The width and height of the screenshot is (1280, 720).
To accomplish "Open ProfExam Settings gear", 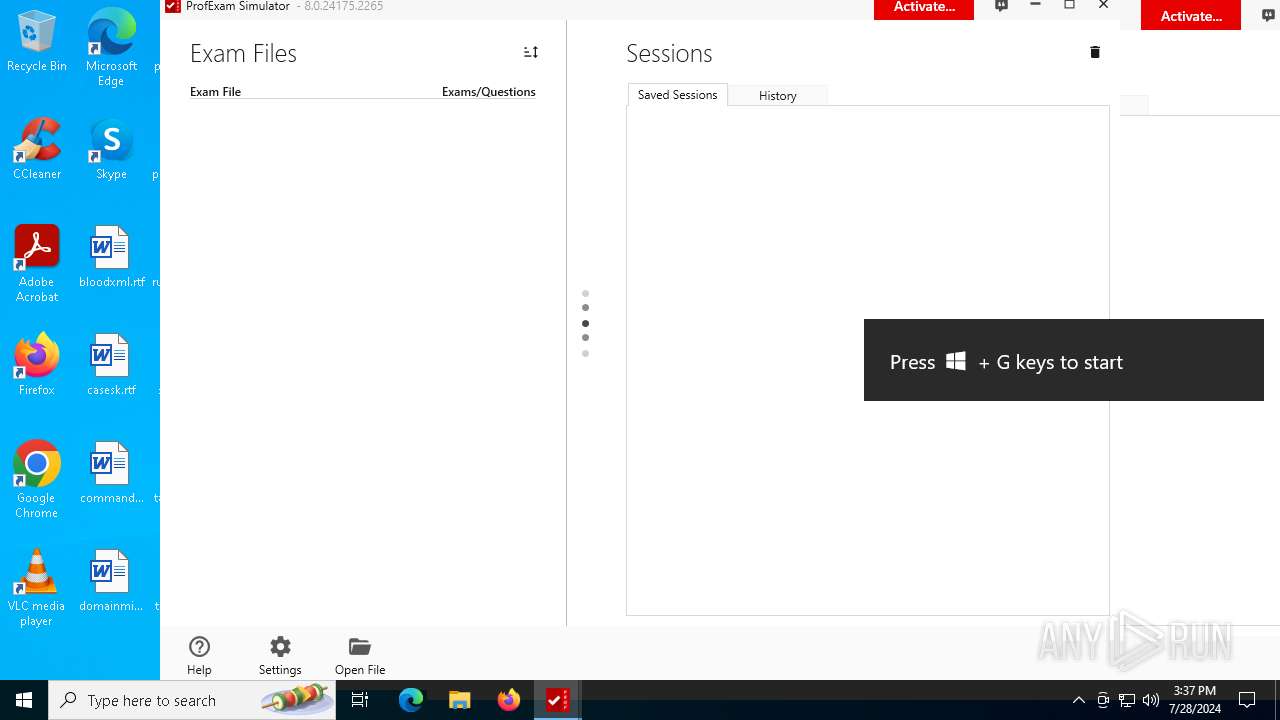I will pos(280,656).
